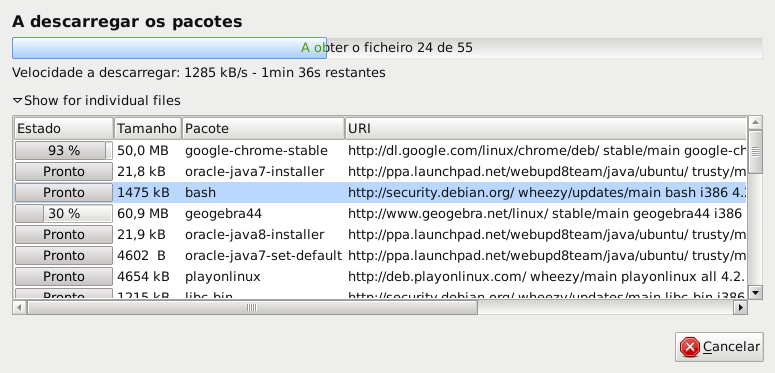Viewport: 775px width, 373px height.
Task: Click the URI column header
Action: (545, 128)
